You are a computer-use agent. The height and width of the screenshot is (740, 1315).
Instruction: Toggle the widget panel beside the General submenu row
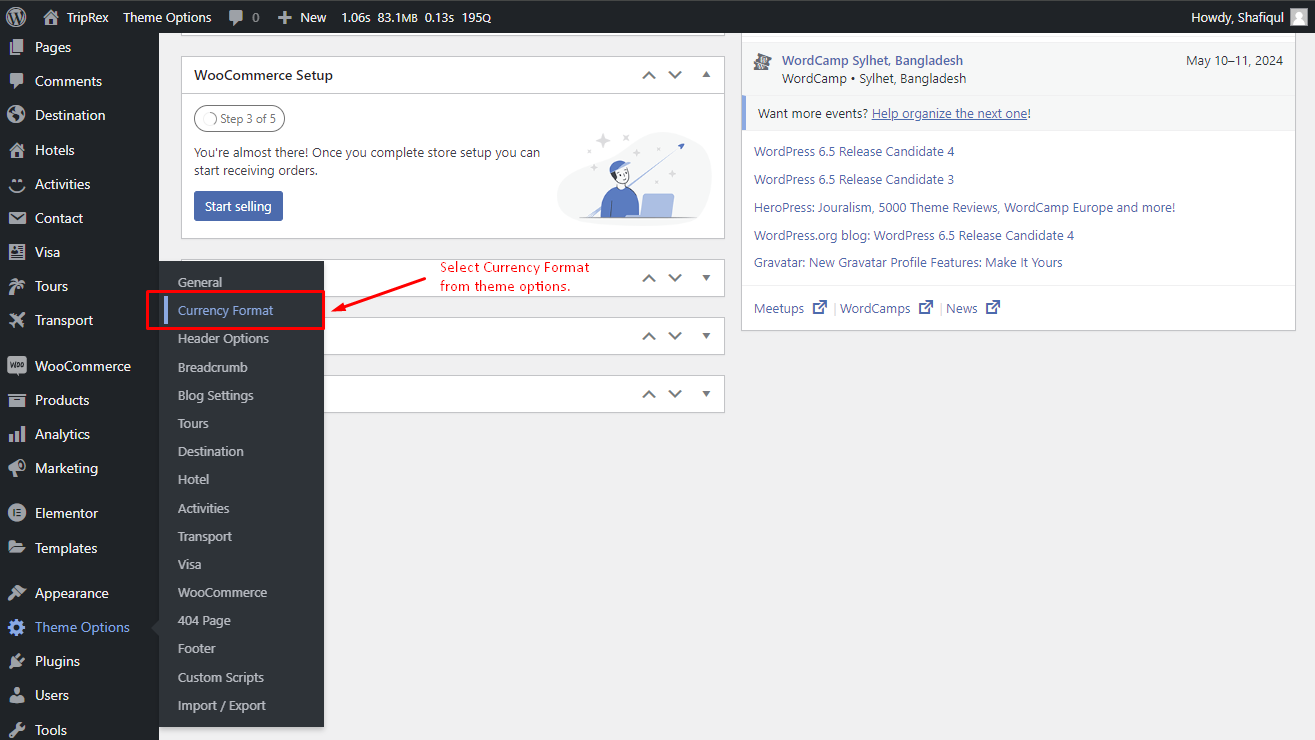coord(707,278)
